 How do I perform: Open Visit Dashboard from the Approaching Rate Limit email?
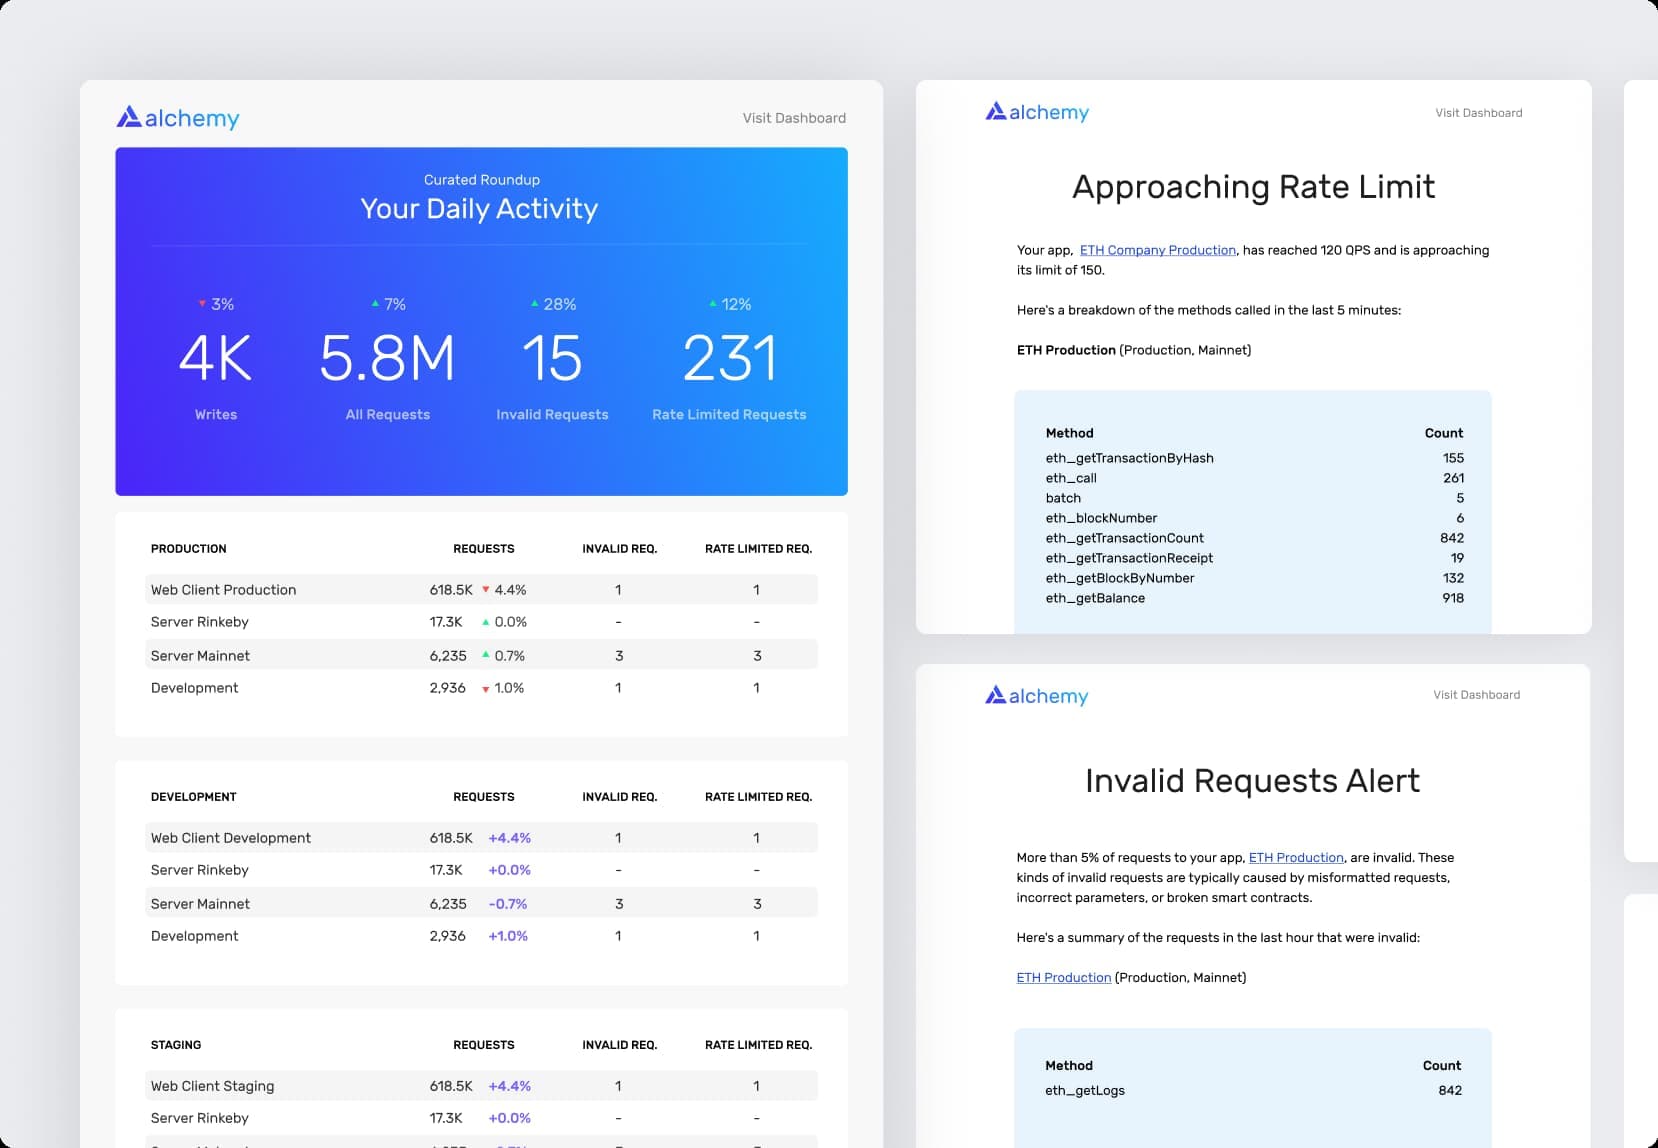1478,112
